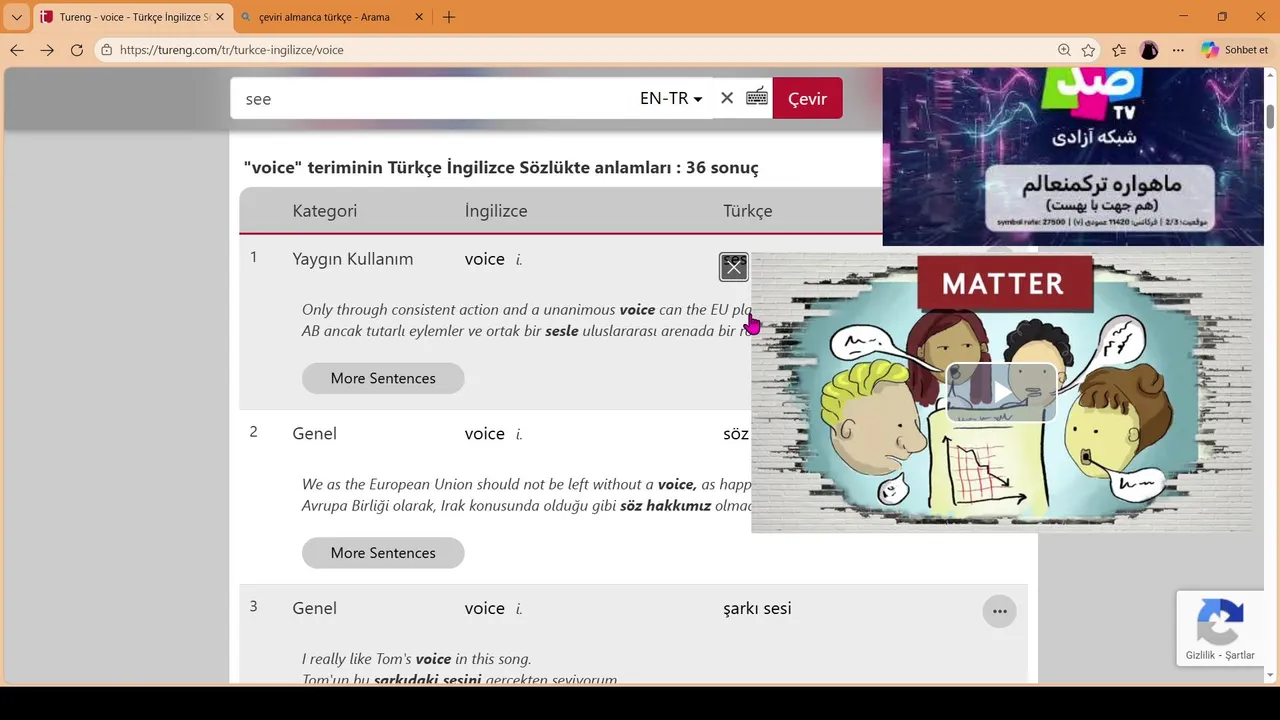Click the Türkçe column header
This screenshot has height=720, width=1280.
pyautogui.click(x=748, y=211)
